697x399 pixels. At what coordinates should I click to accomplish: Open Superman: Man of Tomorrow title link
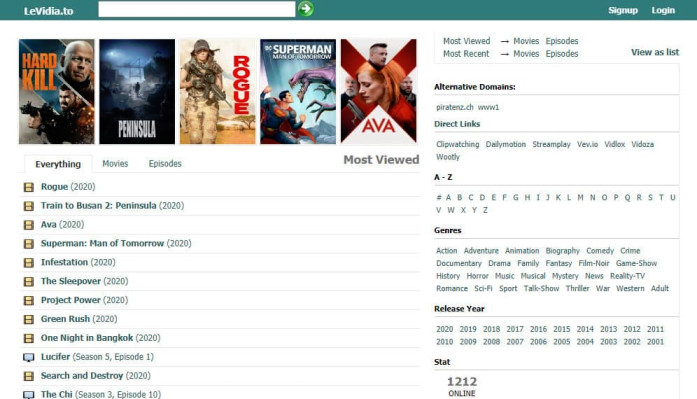(102, 243)
